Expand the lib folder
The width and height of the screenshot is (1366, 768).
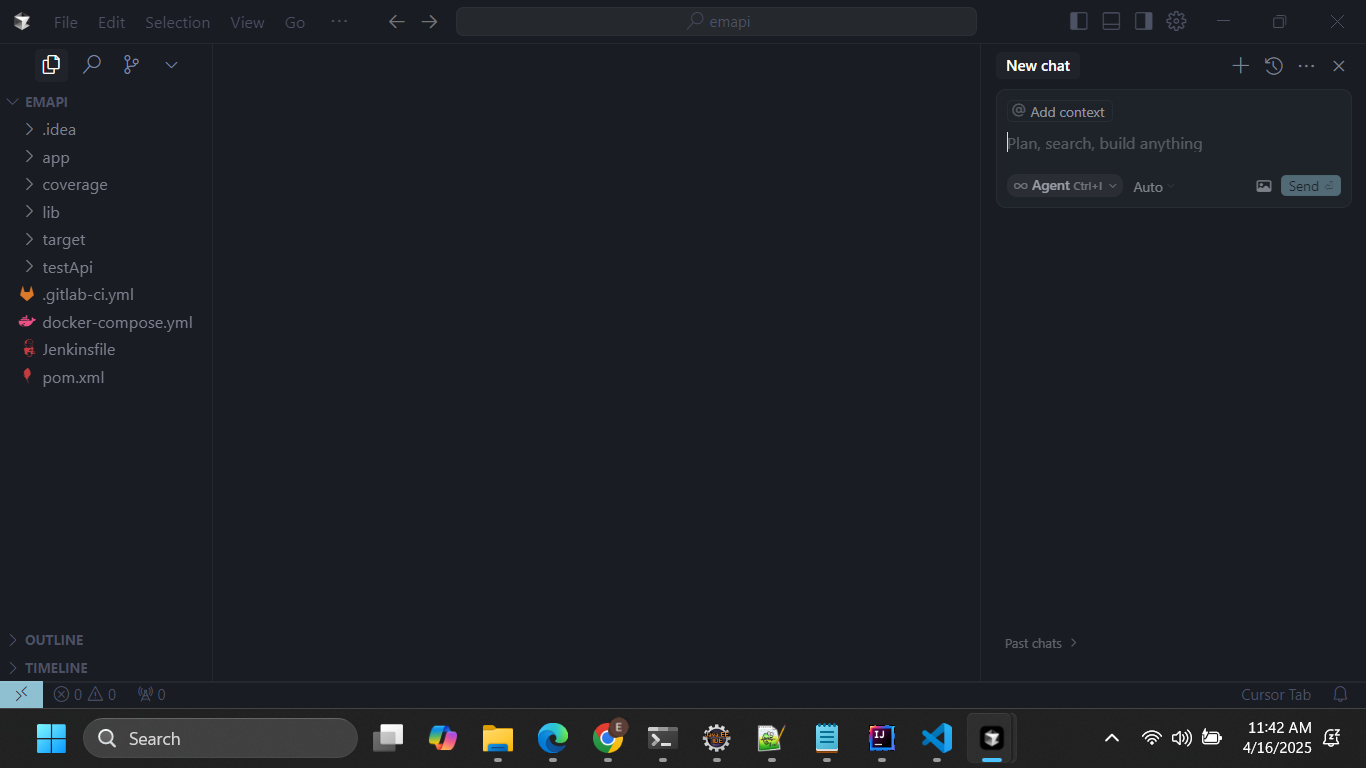(106, 212)
